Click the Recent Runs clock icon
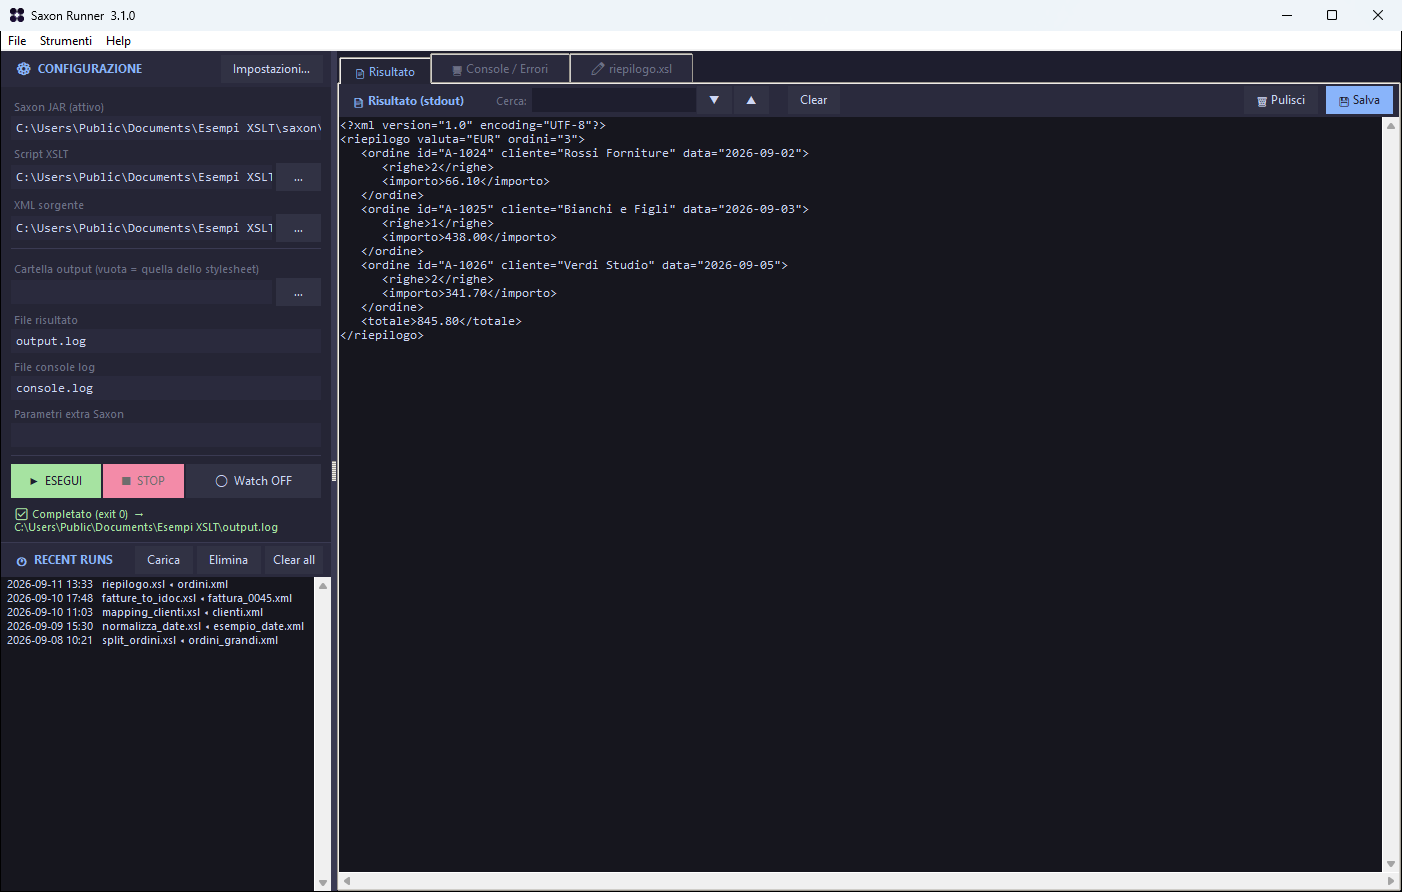This screenshot has height=892, width=1402. [21, 561]
